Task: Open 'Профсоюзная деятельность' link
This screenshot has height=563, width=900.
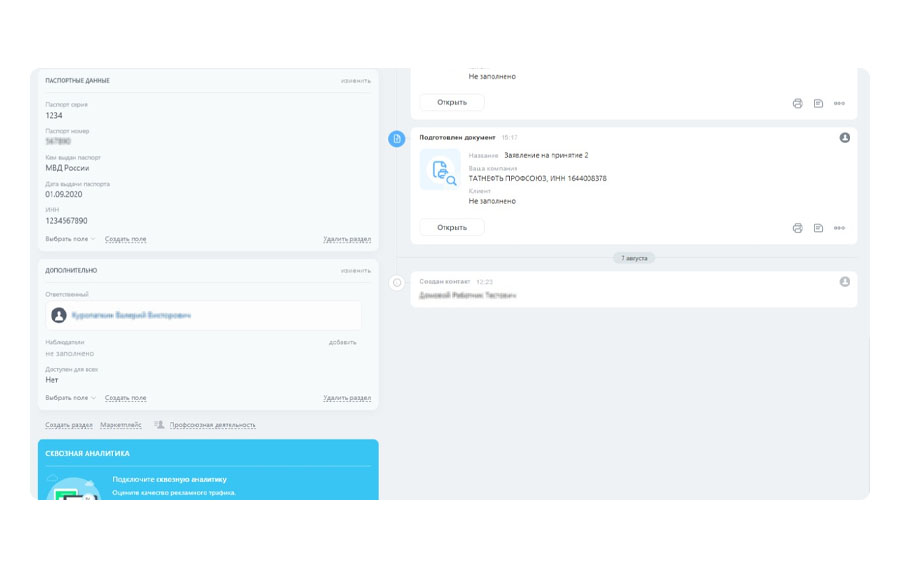Action: click(x=212, y=425)
